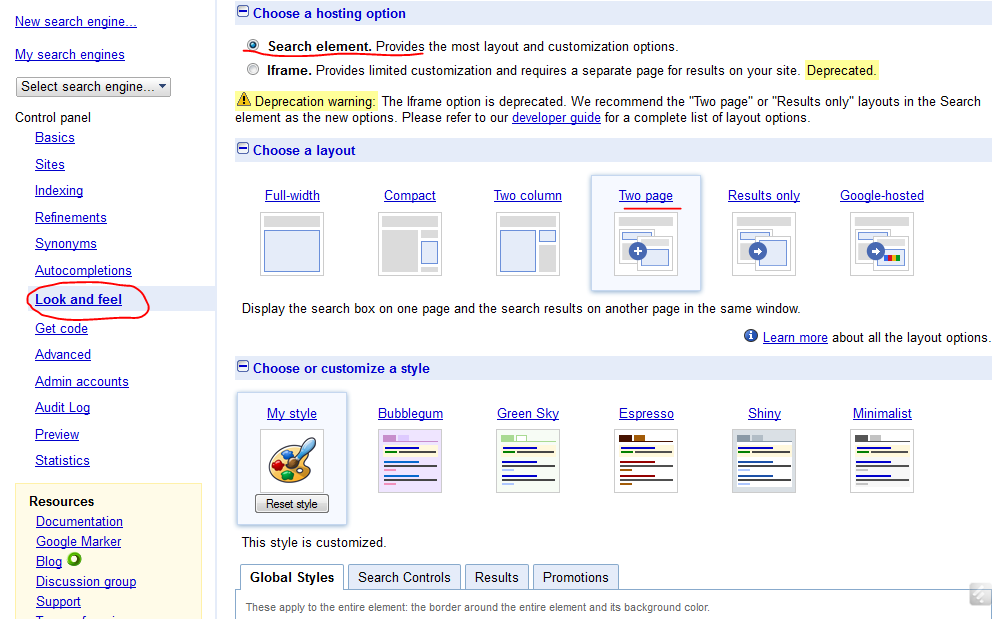Open the Discussion group link
This screenshot has height=619, width=992.
click(x=86, y=582)
